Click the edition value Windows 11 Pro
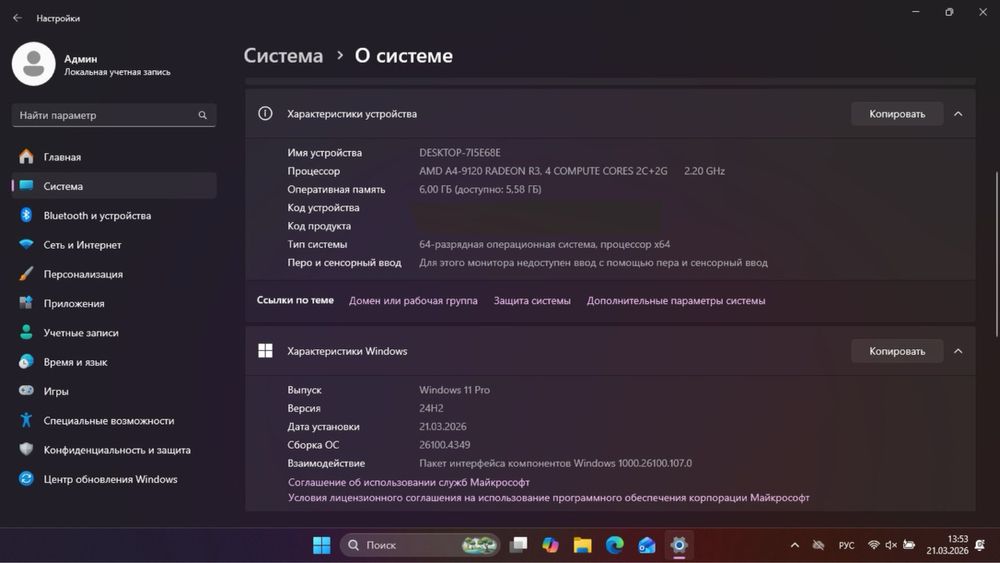 tap(454, 390)
